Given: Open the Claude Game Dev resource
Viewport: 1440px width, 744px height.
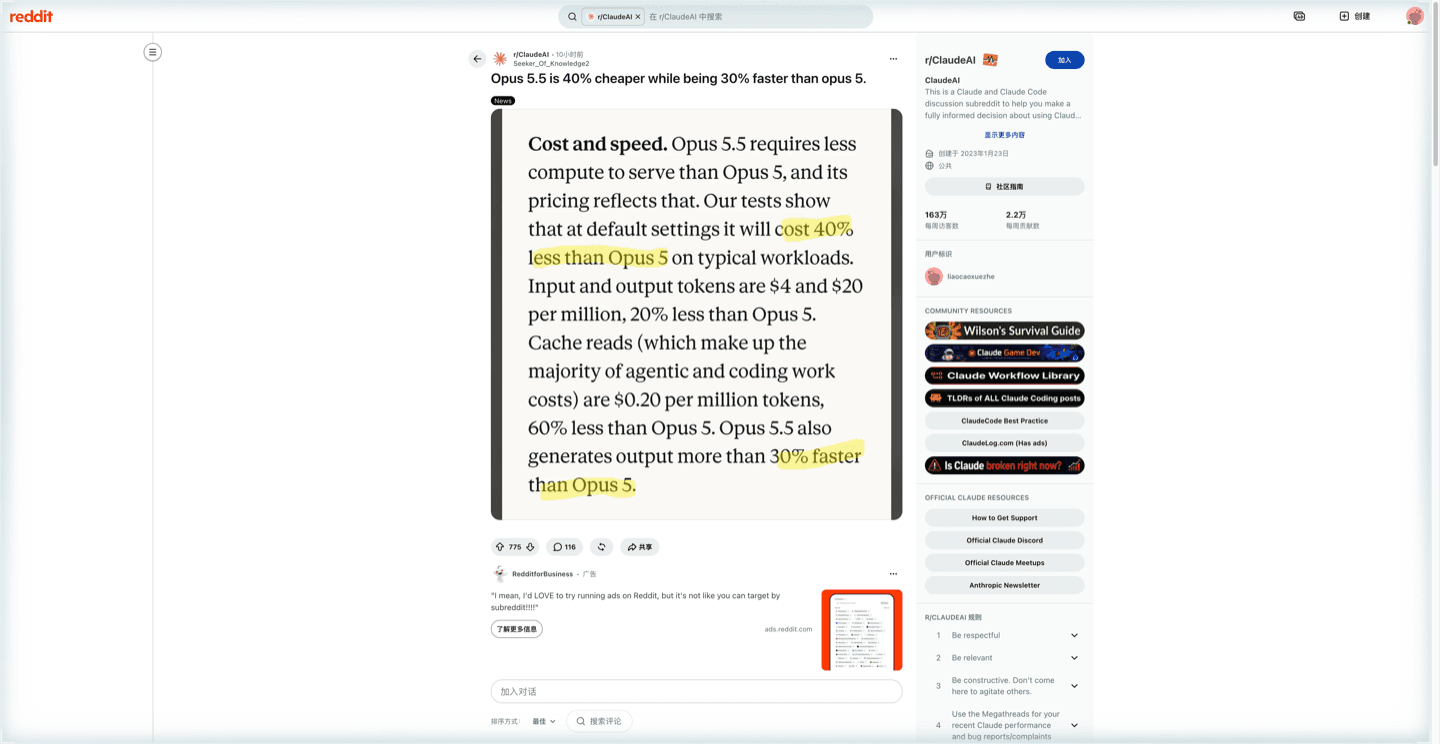Looking at the screenshot, I should point(1004,353).
